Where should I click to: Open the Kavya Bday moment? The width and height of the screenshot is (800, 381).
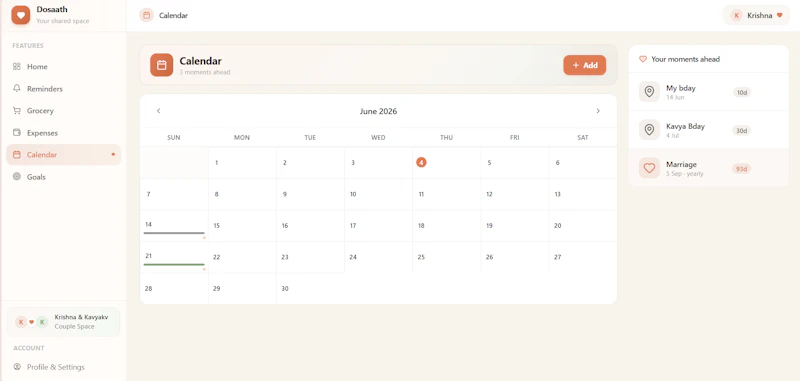(709, 130)
